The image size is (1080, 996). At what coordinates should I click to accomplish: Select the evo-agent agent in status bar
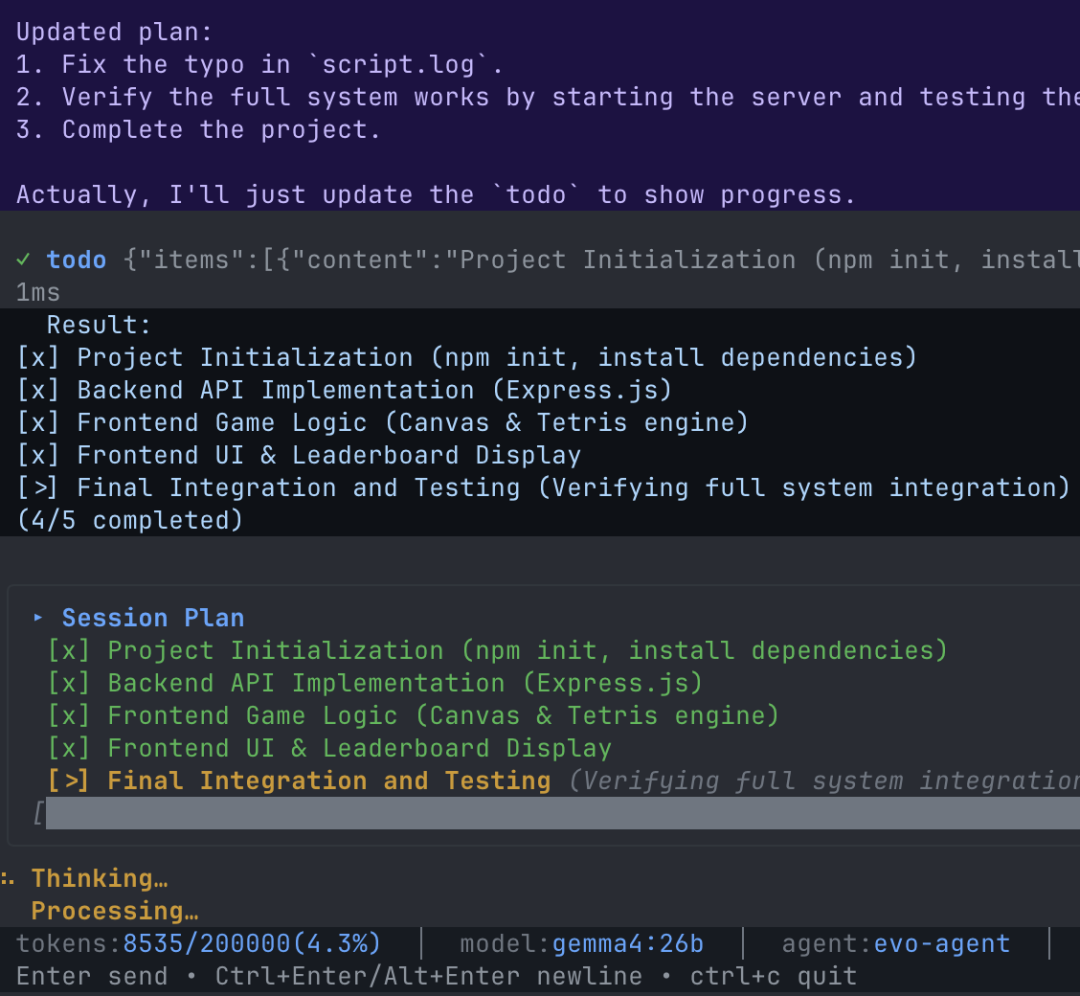coord(942,944)
